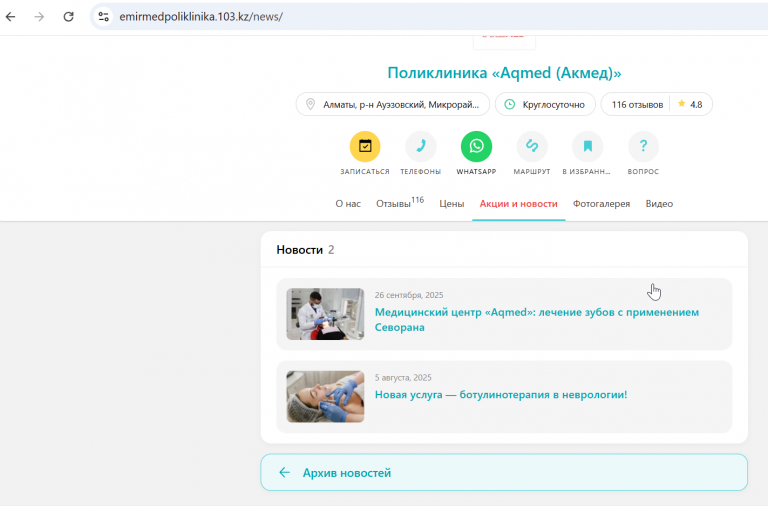Click the Архив новостей button
The height and width of the screenshot is (506, 768).
click(x=504, y=473)
